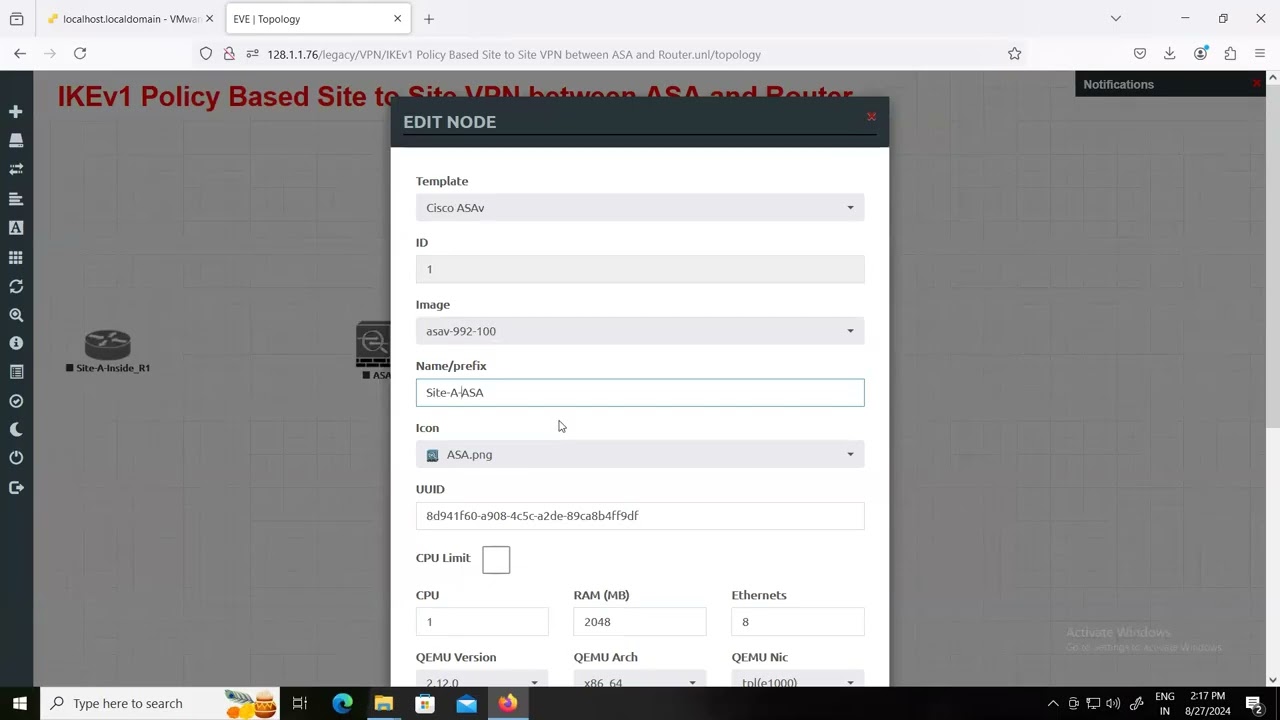Show hidden tray icons chevron
The image size is (1280, 720).
click(x=1053, y=704)
